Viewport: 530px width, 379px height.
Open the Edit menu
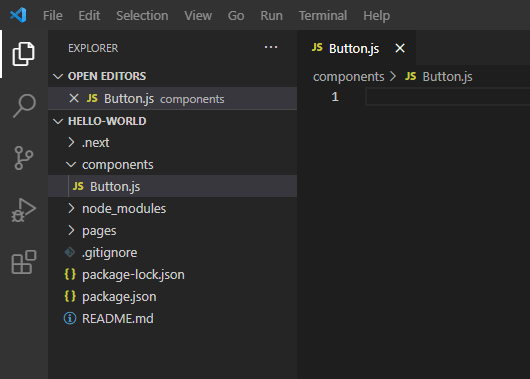pos(89,16)
